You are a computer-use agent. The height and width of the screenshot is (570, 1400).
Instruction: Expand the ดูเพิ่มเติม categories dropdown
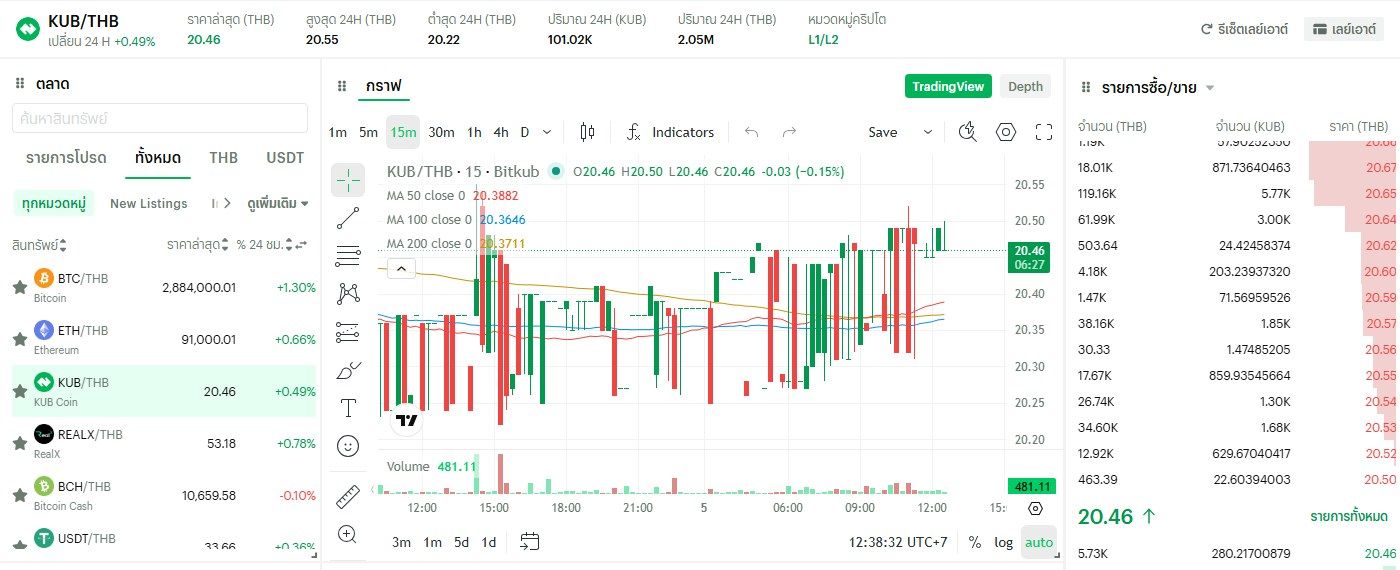(278, 203)
